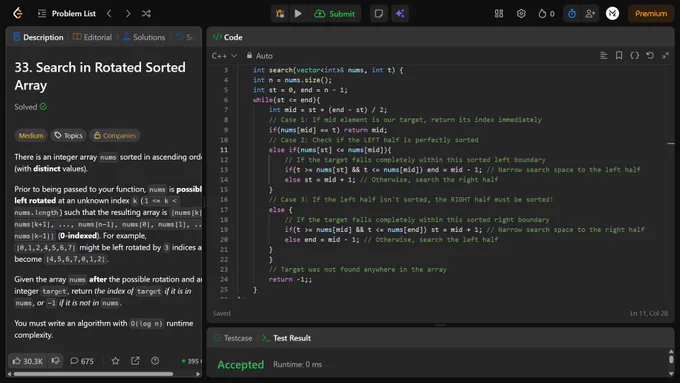Click the bookmark icon in editor toolbar
Image resolution: width=680 pixels, height=383 pixels.
pos(619,56)
